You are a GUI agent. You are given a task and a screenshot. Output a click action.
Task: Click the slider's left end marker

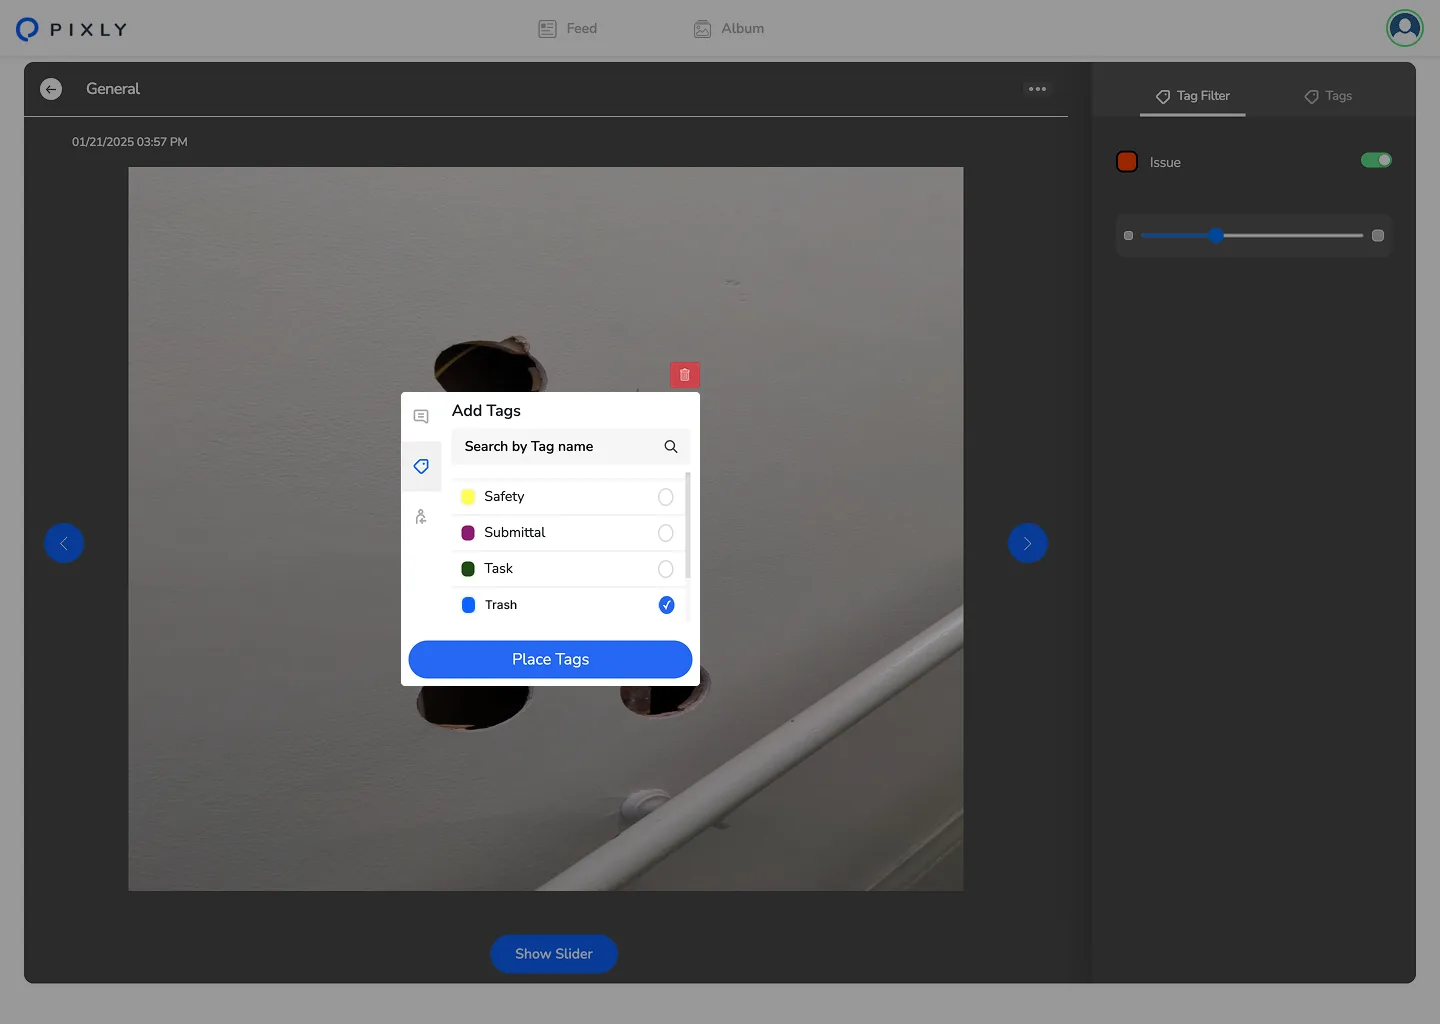(x=1129, y=236)
